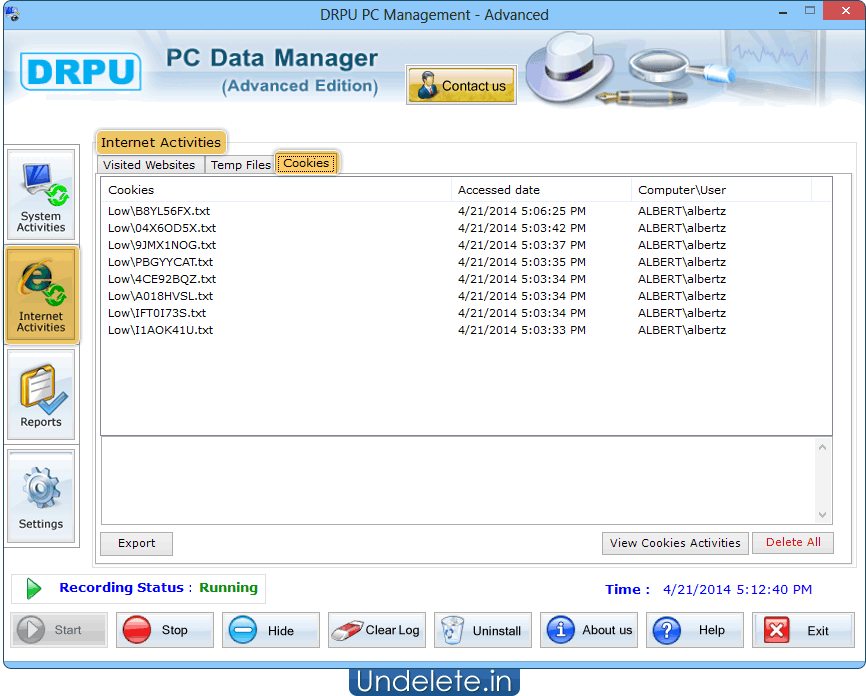The width and height of the screenshot is (866, 696).
Task: Click the green recording status play icon
Action: tap(34, 589)
